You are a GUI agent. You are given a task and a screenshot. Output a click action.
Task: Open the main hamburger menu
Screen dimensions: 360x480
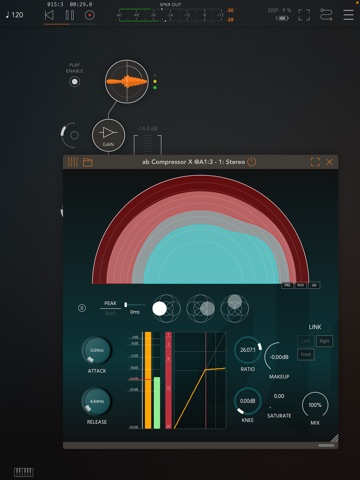point(348,15)
